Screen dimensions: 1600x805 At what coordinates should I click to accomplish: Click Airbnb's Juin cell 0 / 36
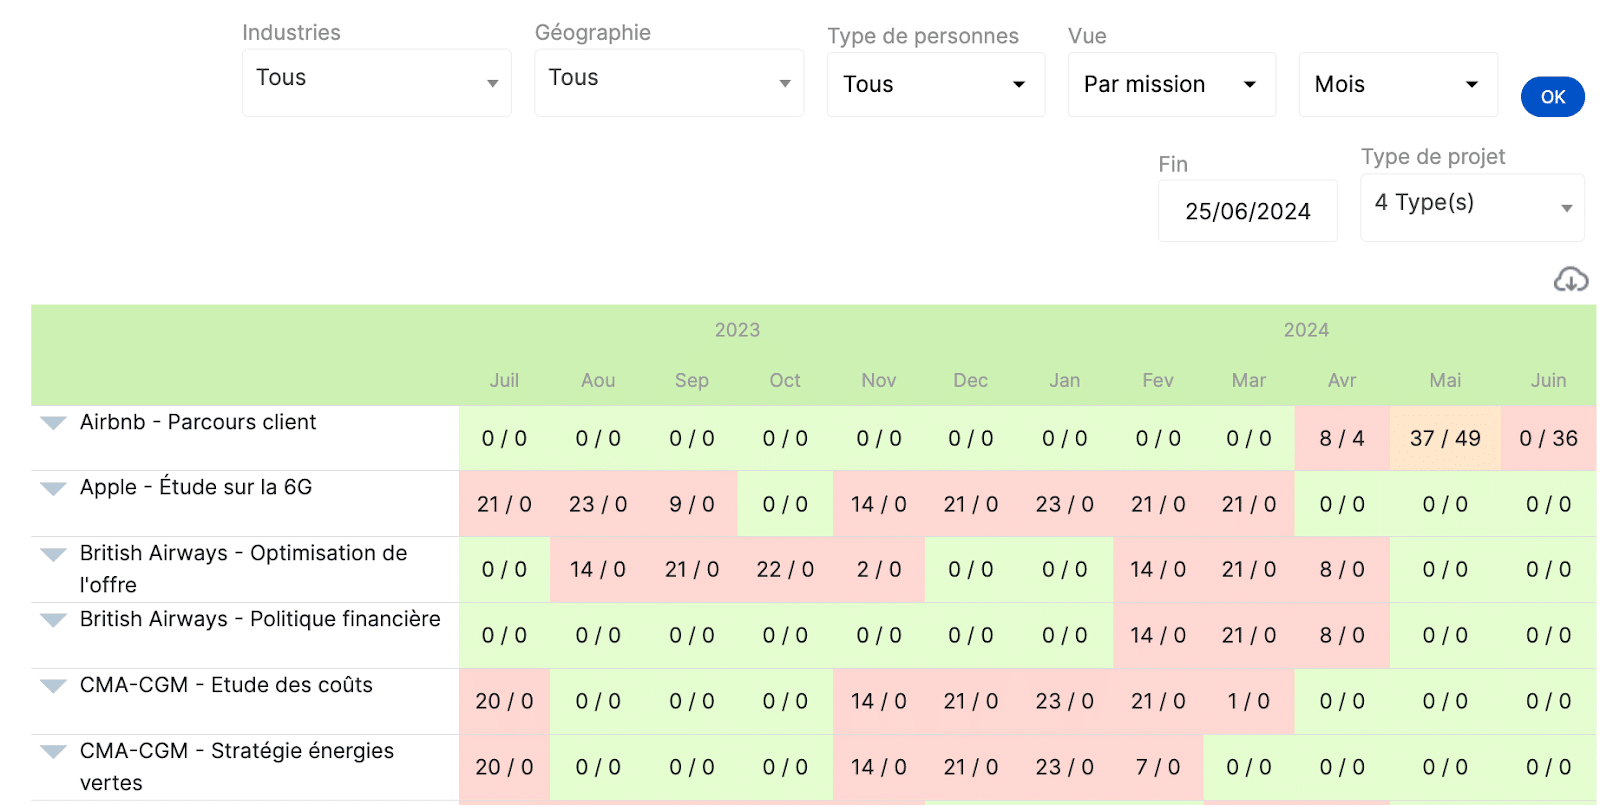pyautogui.click(x=1548, y=438)
